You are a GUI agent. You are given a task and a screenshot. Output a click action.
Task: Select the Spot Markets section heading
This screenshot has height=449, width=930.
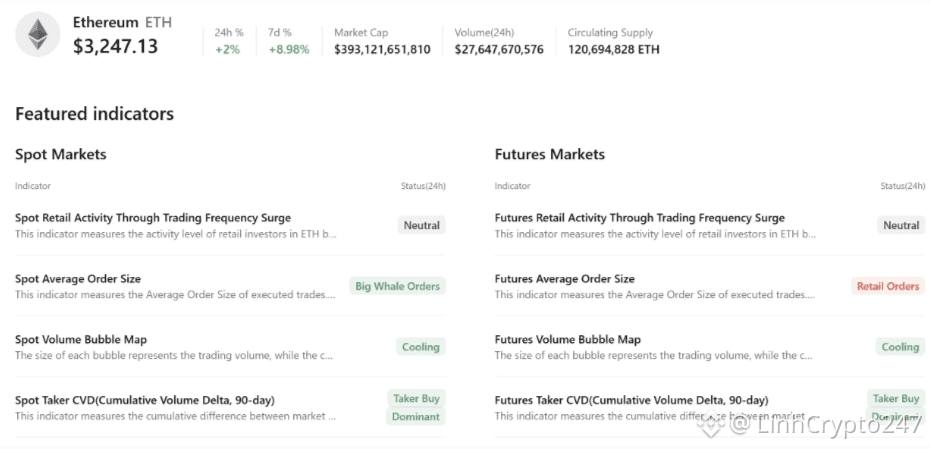61,154
